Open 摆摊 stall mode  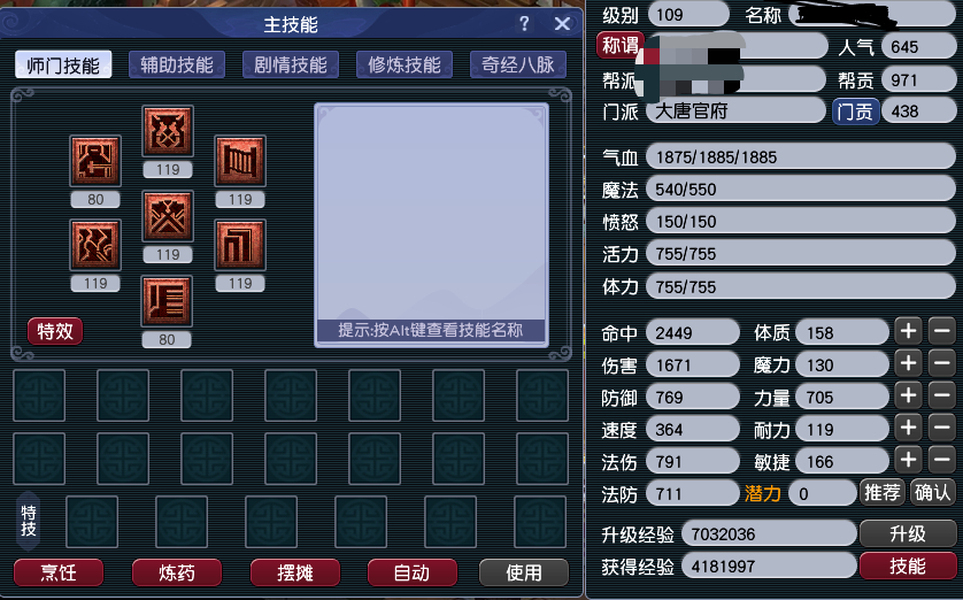point(294,573)
